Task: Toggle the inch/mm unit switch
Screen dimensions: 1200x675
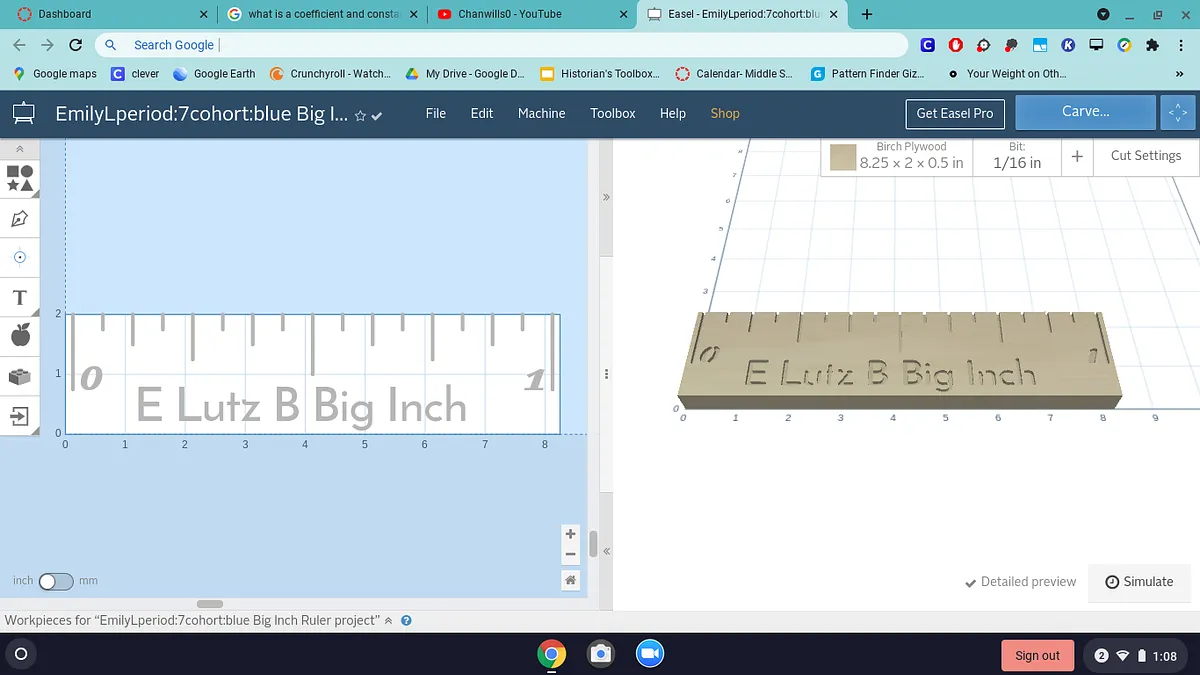Action: [x=55, y=581]
